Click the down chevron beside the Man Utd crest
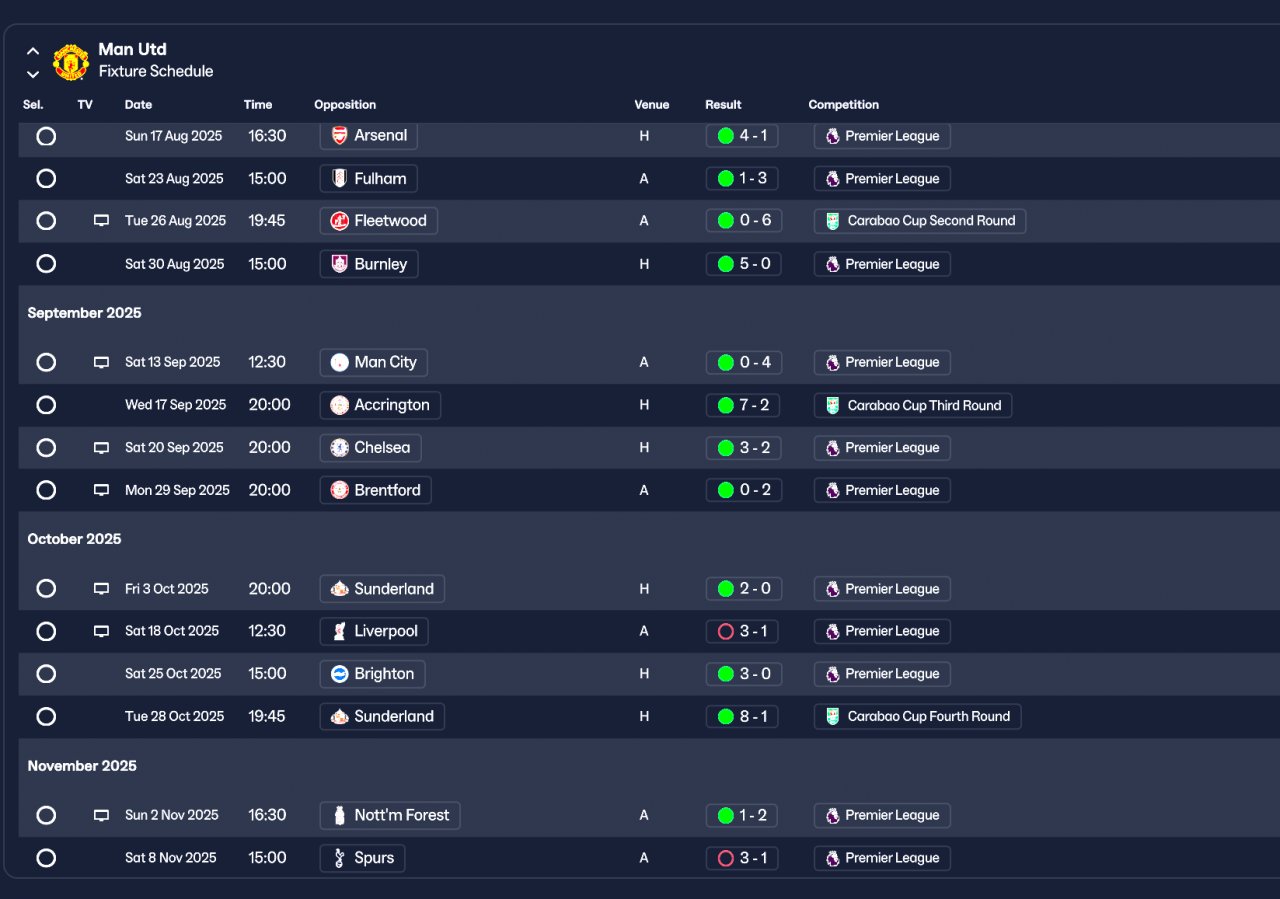 (33, 74)
